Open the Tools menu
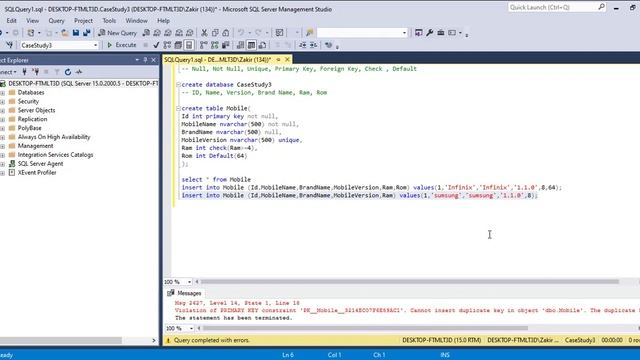 click(109, 20)
